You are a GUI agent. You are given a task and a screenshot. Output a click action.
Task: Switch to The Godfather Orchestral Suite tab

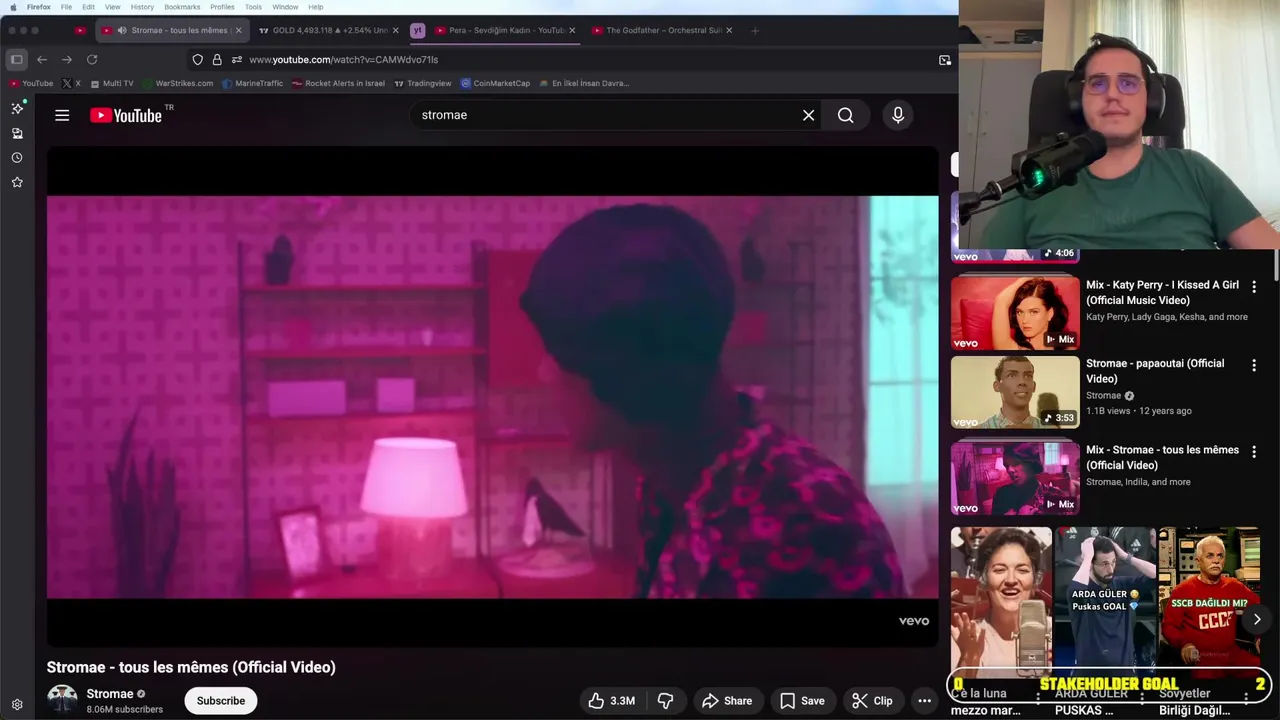(x=662, y=30)
